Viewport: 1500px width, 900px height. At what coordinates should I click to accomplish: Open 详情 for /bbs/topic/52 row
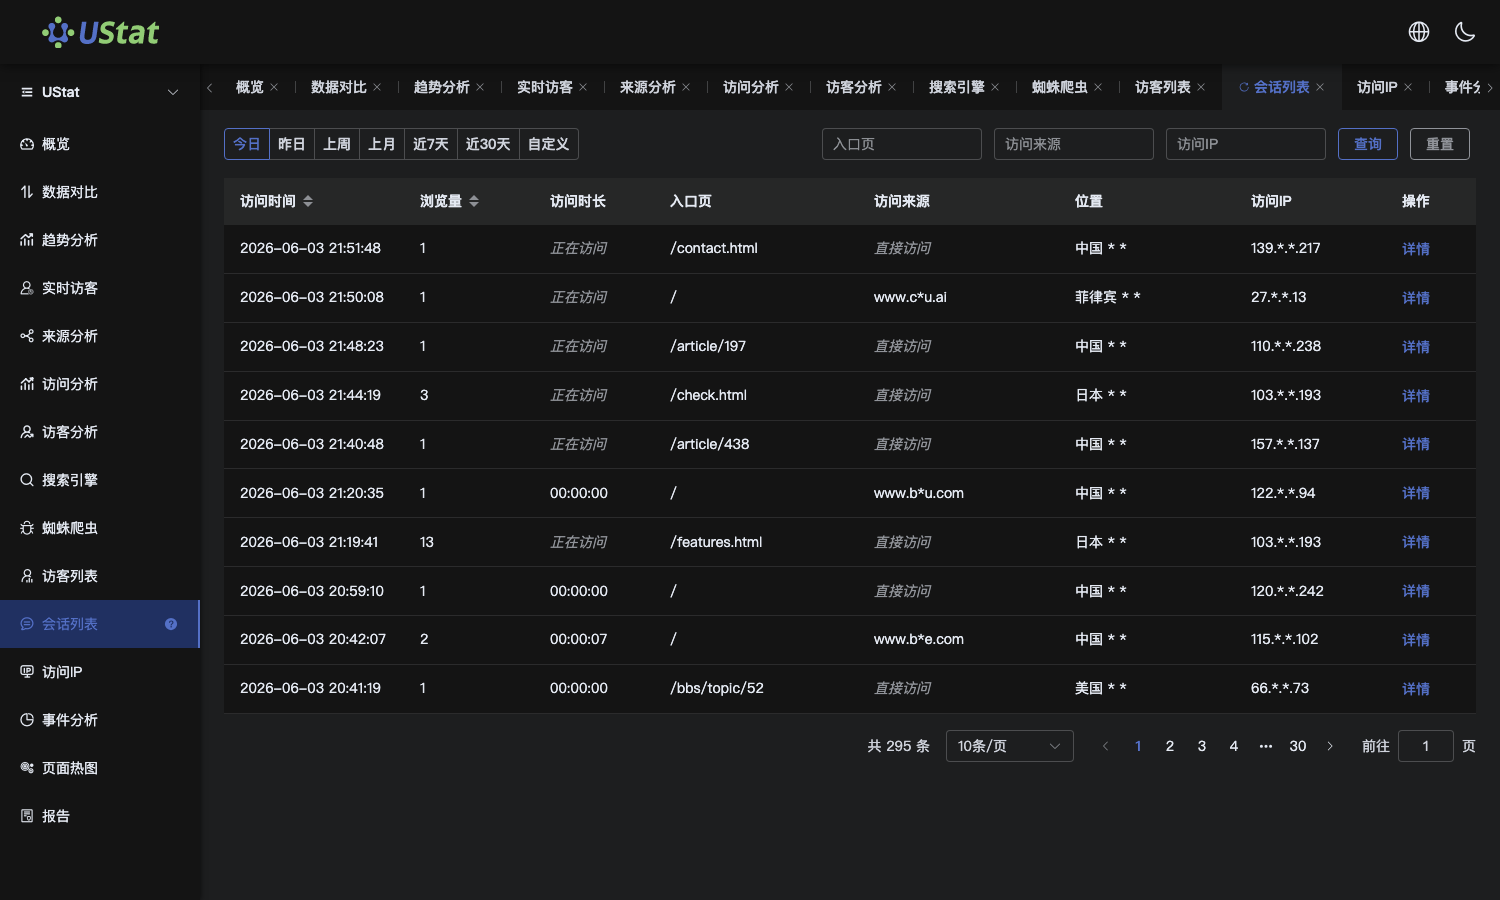tap(1416, 689)
